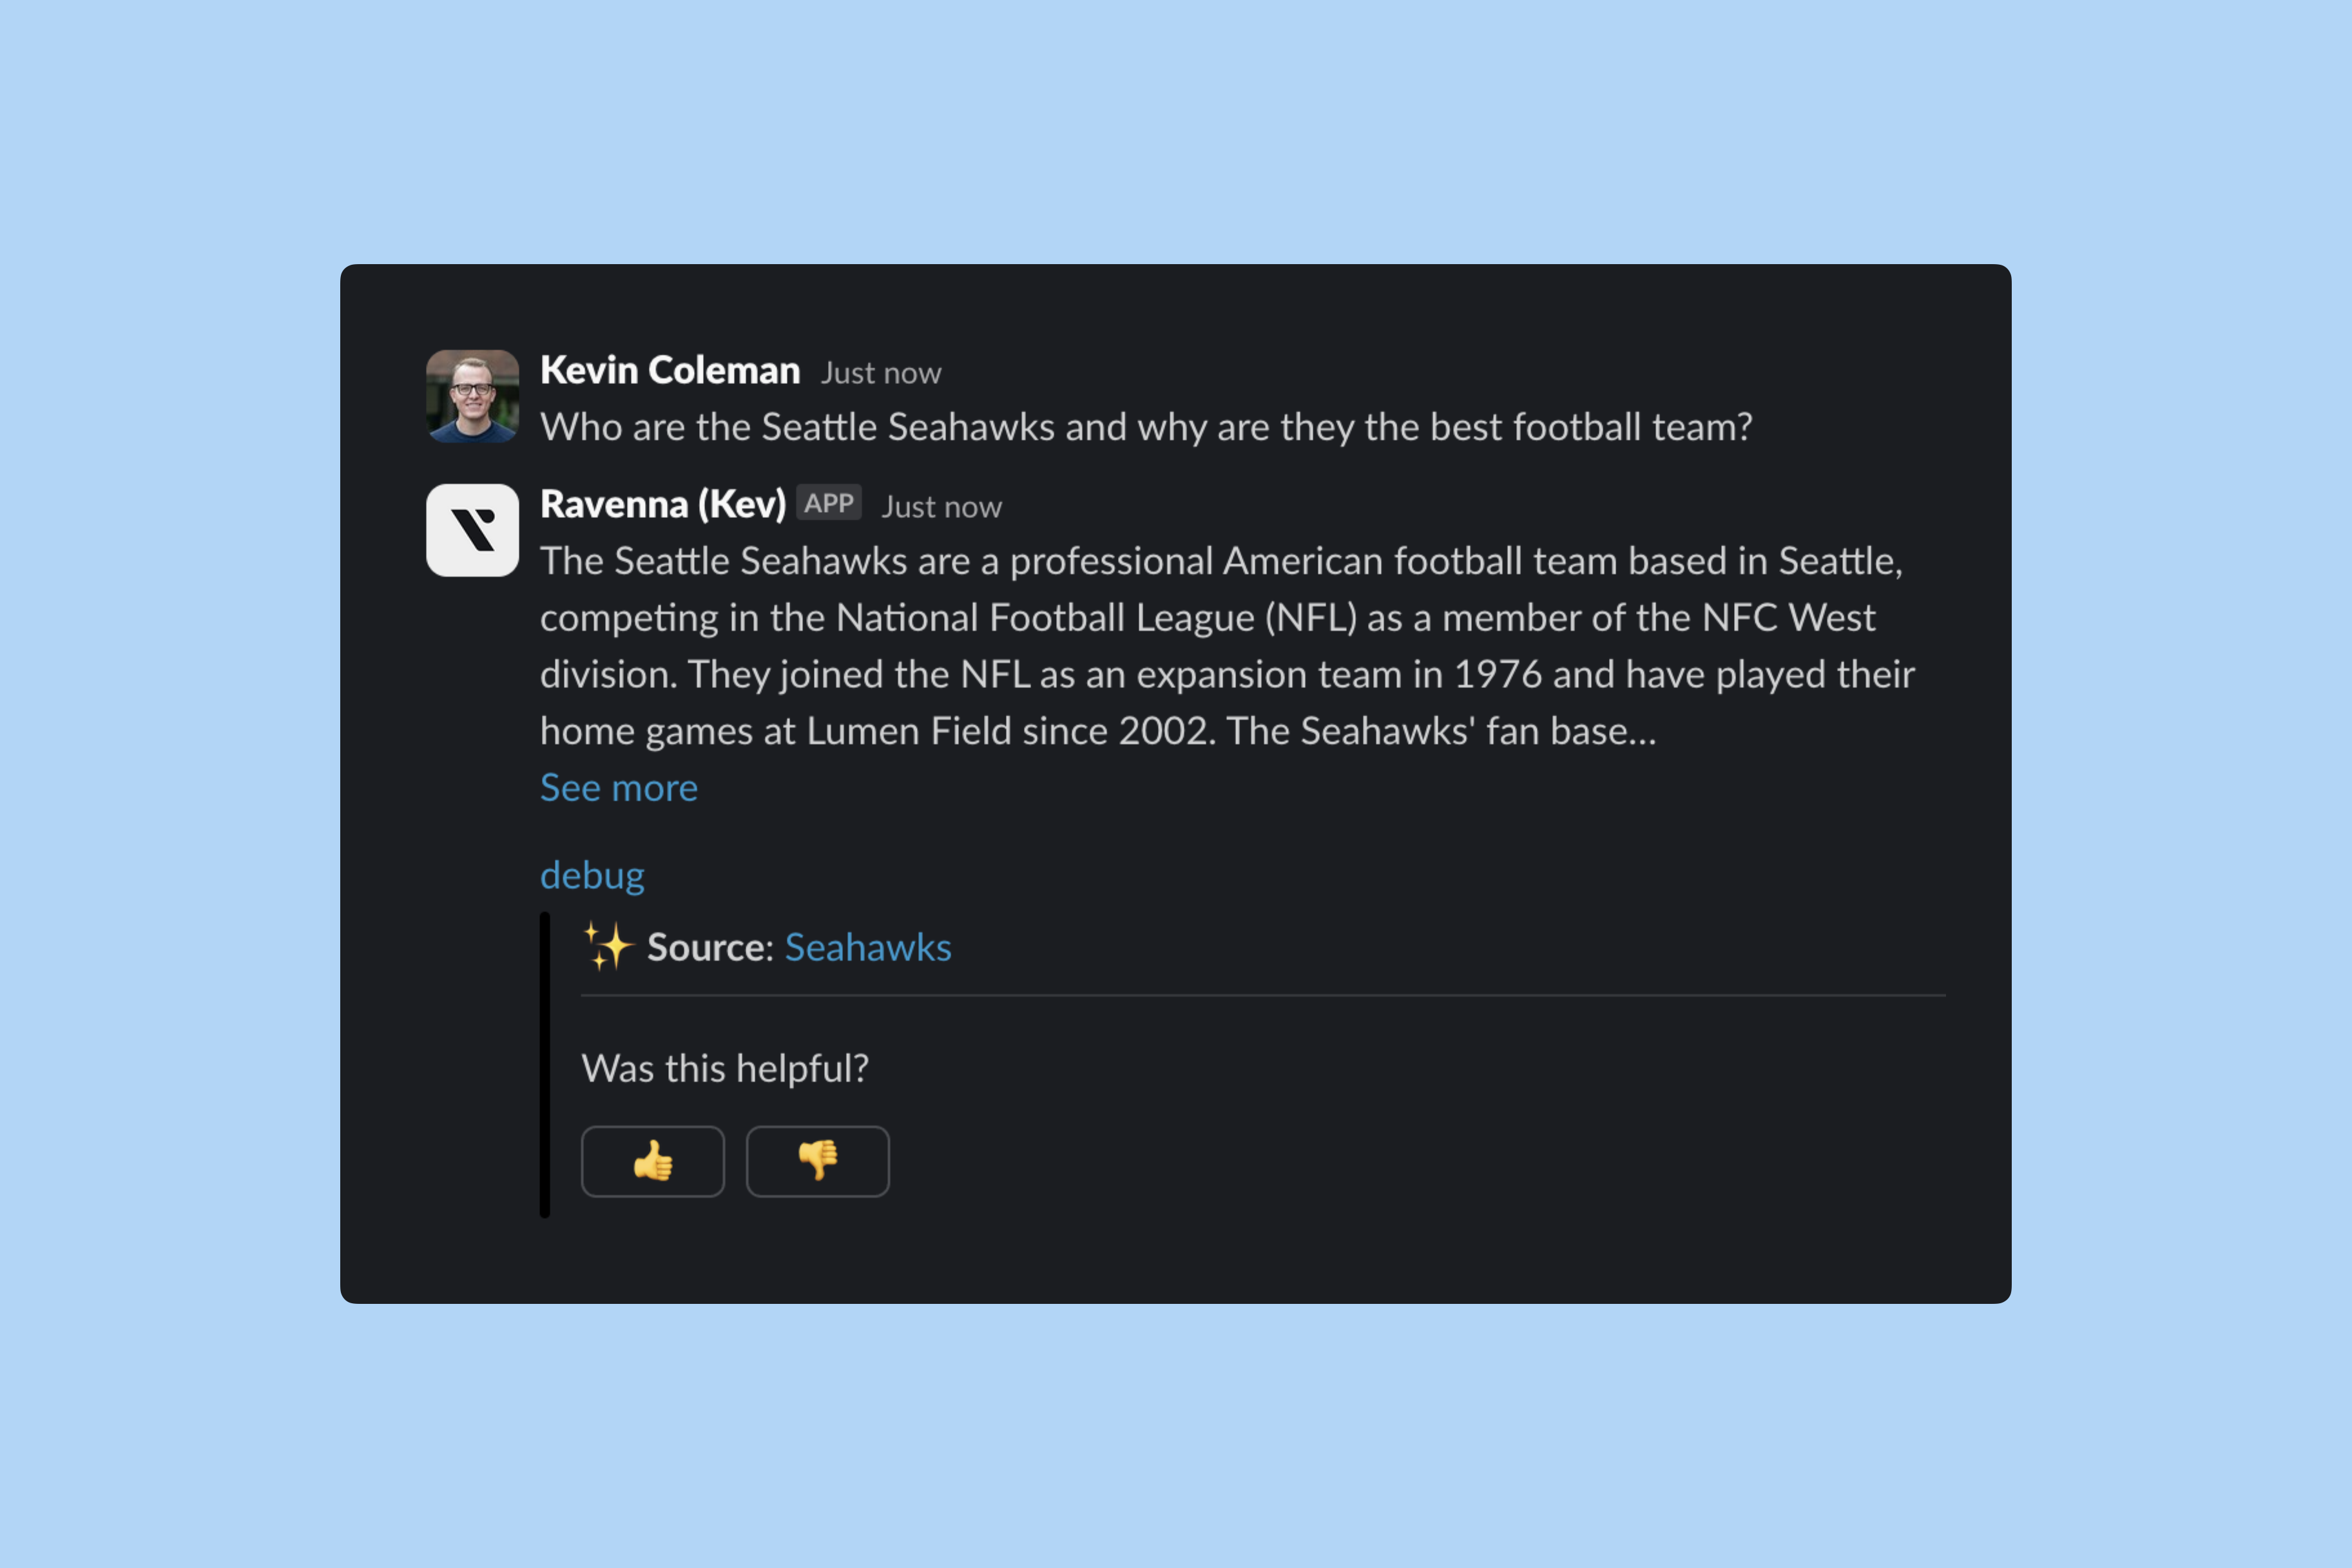The image size is (2352, 1568).
Task: Click the timestamp on Ravenna's reply
Action: 941,507
